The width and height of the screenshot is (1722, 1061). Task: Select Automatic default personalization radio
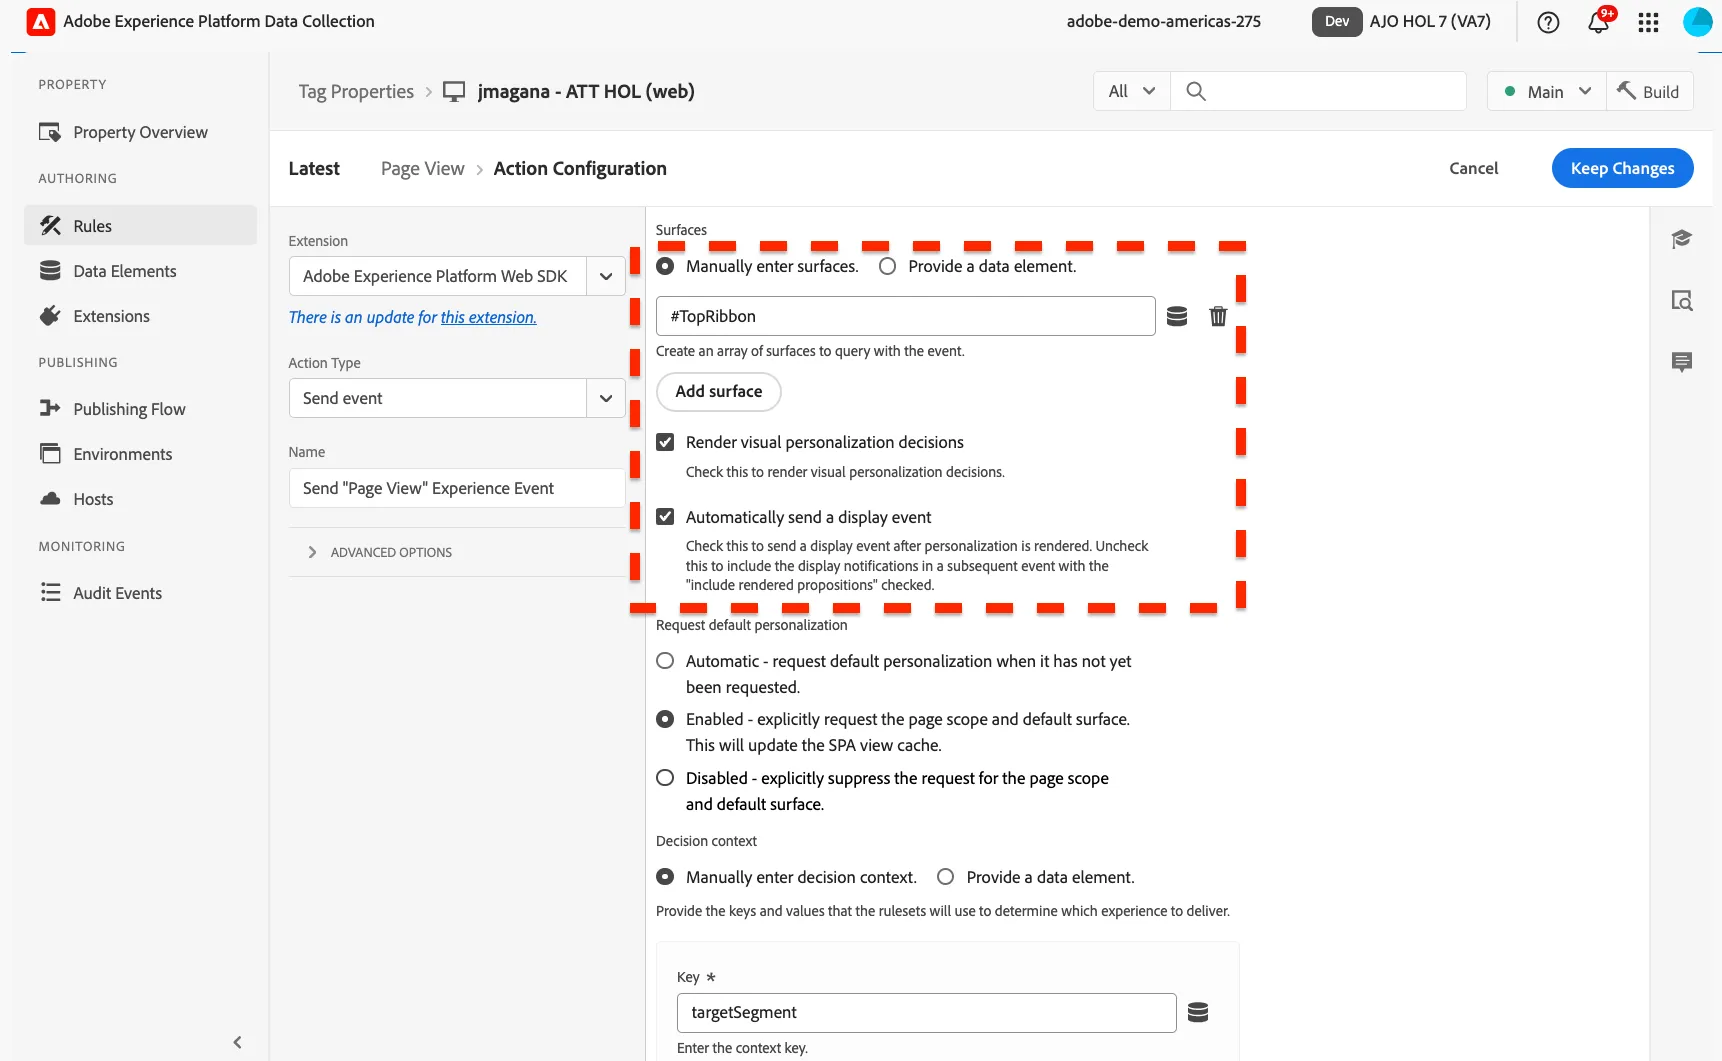point(665,661)
